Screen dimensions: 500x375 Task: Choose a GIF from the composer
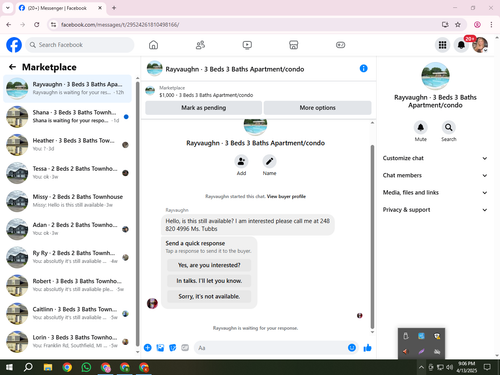coord(185,348)
